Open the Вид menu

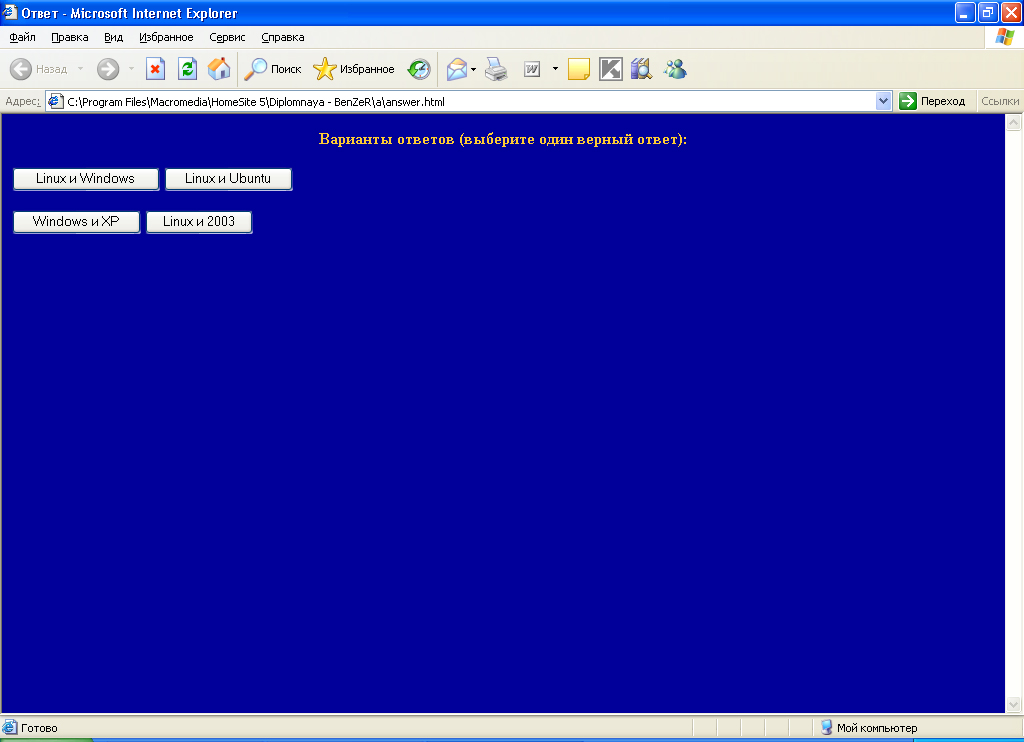tap(114, 37)
